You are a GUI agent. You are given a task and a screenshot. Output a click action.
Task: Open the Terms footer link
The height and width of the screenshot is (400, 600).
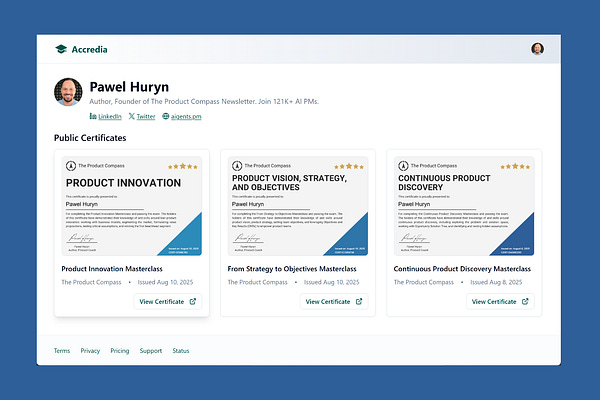[x=62, y=351]
